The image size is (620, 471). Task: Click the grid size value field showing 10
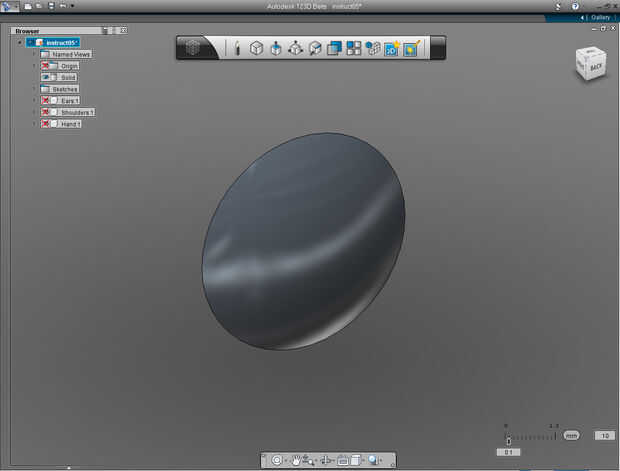[x=605, y=436]
